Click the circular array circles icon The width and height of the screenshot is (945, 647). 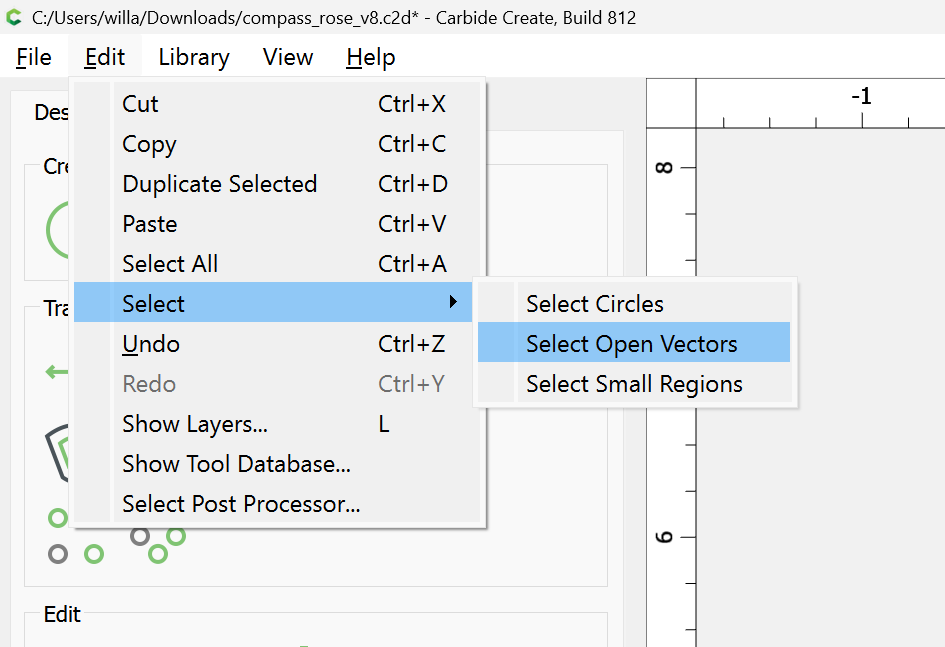158,544
